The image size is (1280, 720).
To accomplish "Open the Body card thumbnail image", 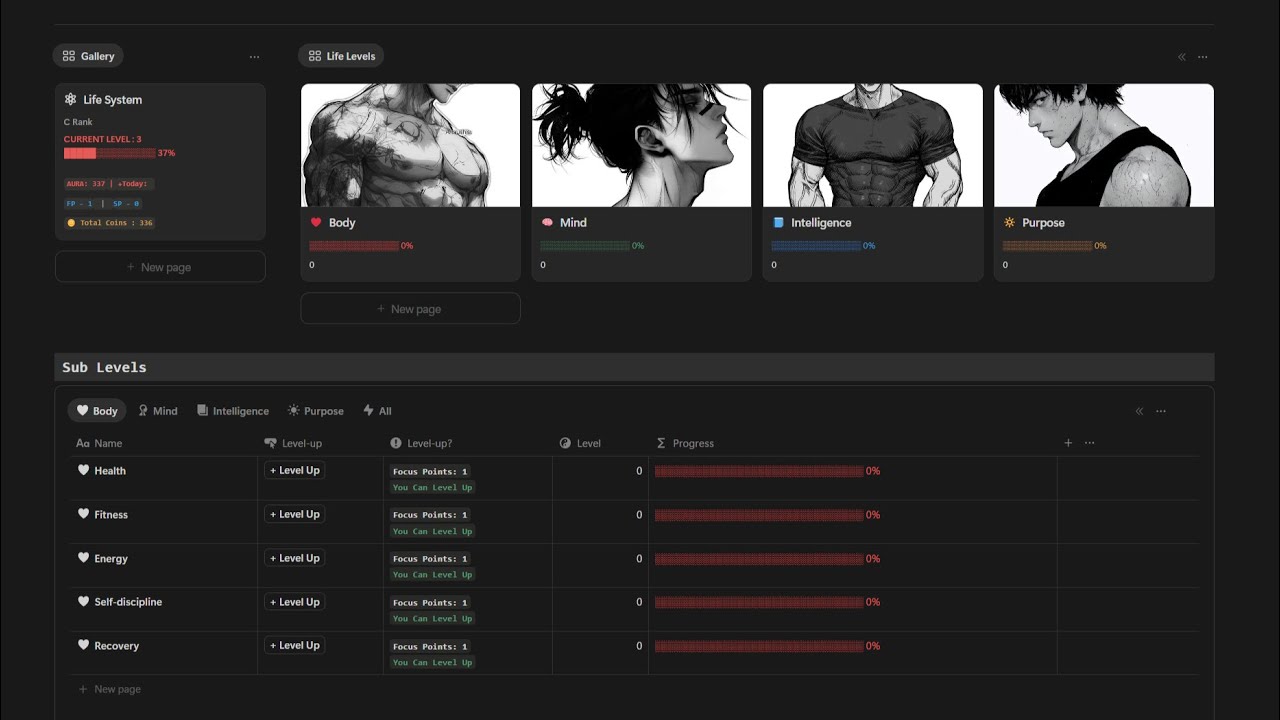I will [410, 145].
